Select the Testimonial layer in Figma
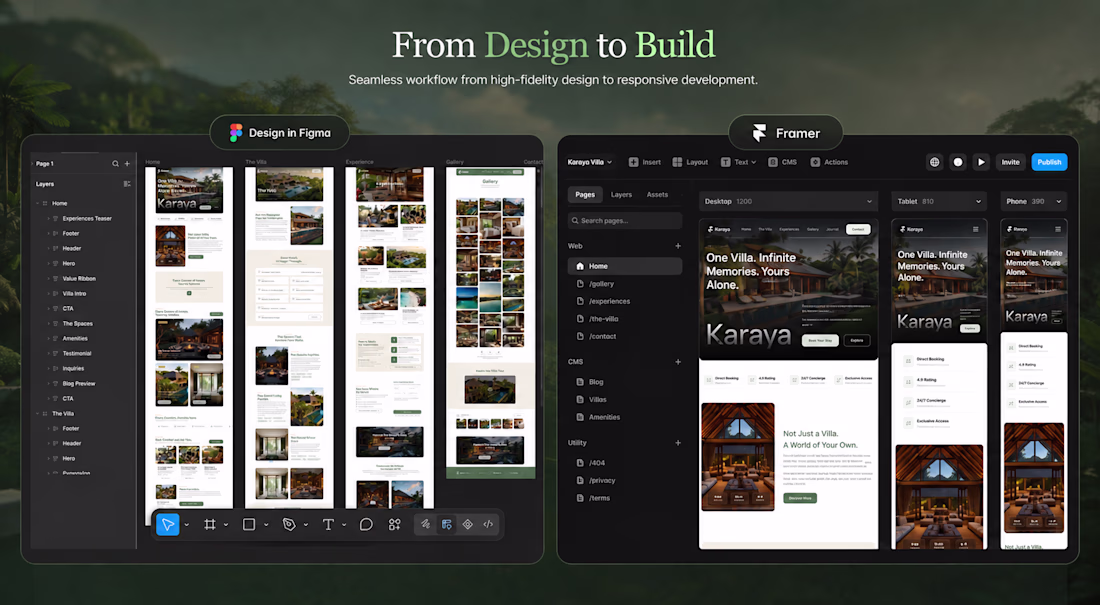1100x605 pixels. tap(76, 354)
